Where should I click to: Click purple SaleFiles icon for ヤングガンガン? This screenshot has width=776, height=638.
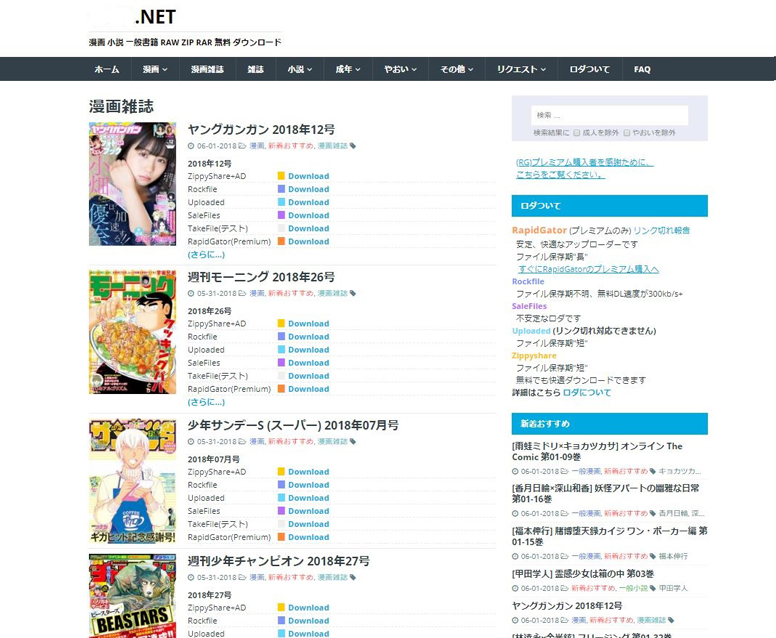tap(281, 215)
